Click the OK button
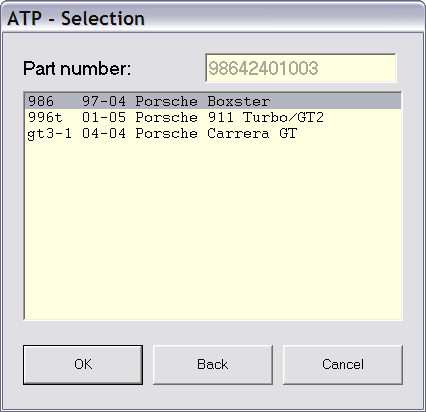Screen dimensions: 426x412 (x=83, y=365)
